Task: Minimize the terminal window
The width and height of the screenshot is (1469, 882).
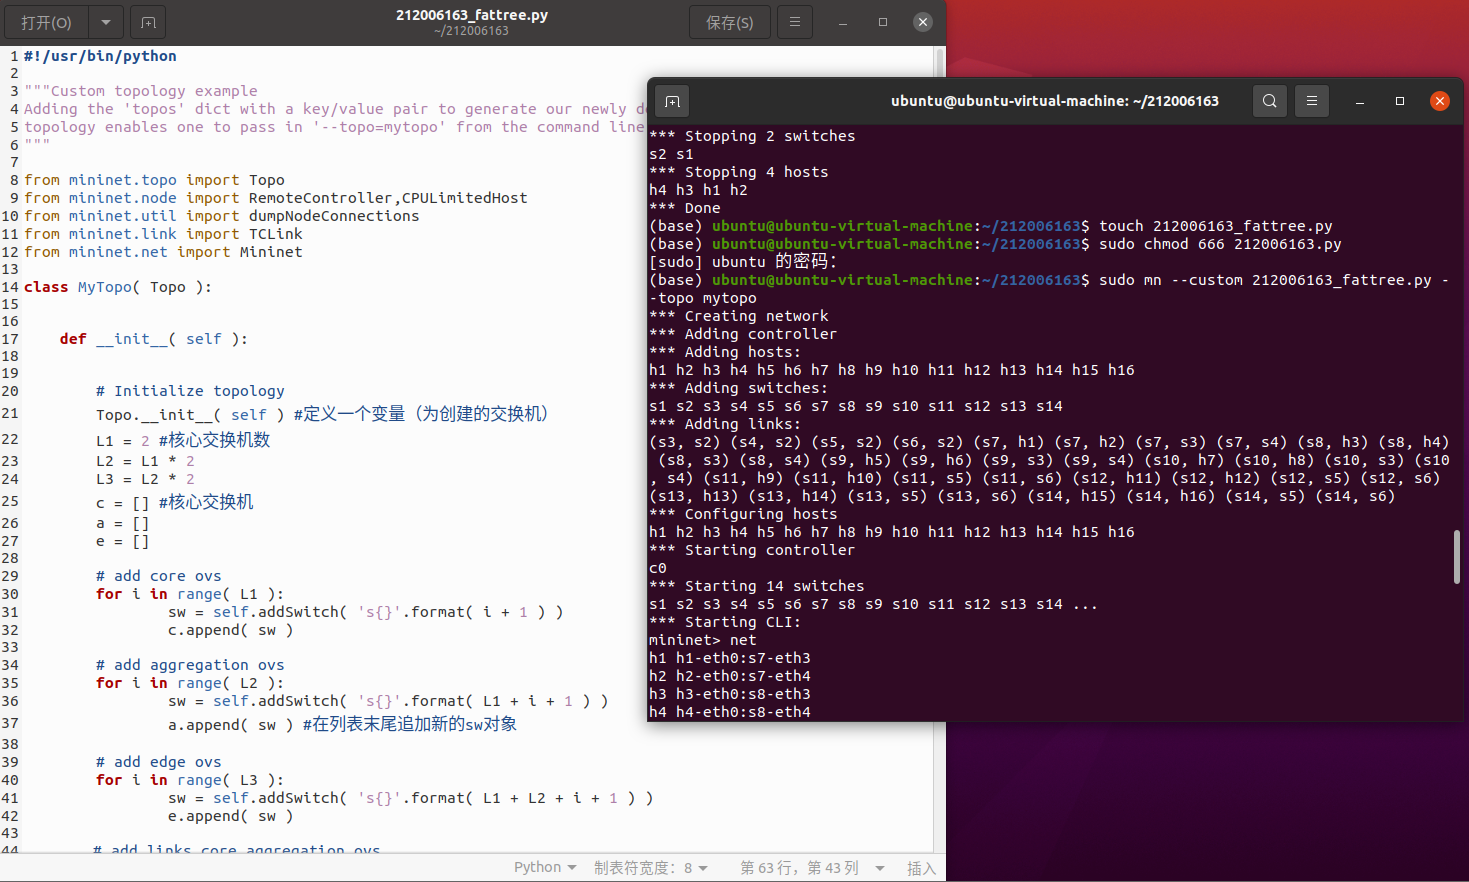Action: click(1360, 101)
